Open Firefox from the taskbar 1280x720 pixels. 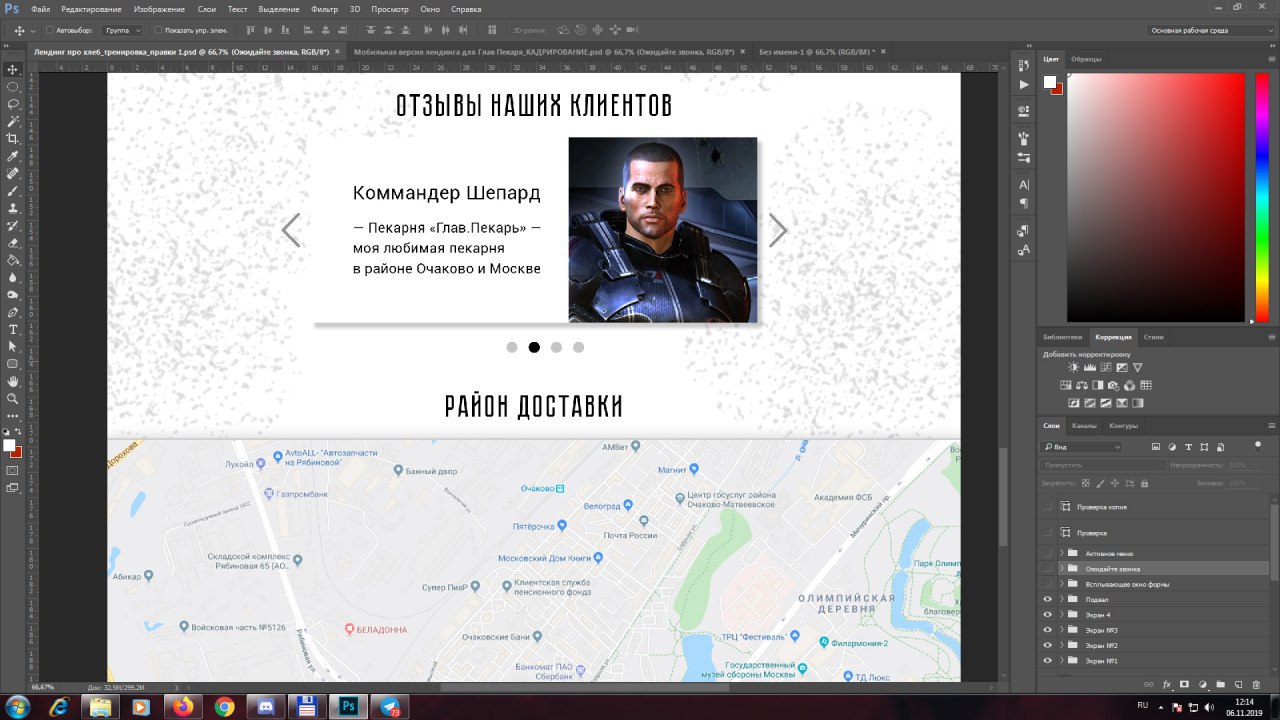coord(182,706)
